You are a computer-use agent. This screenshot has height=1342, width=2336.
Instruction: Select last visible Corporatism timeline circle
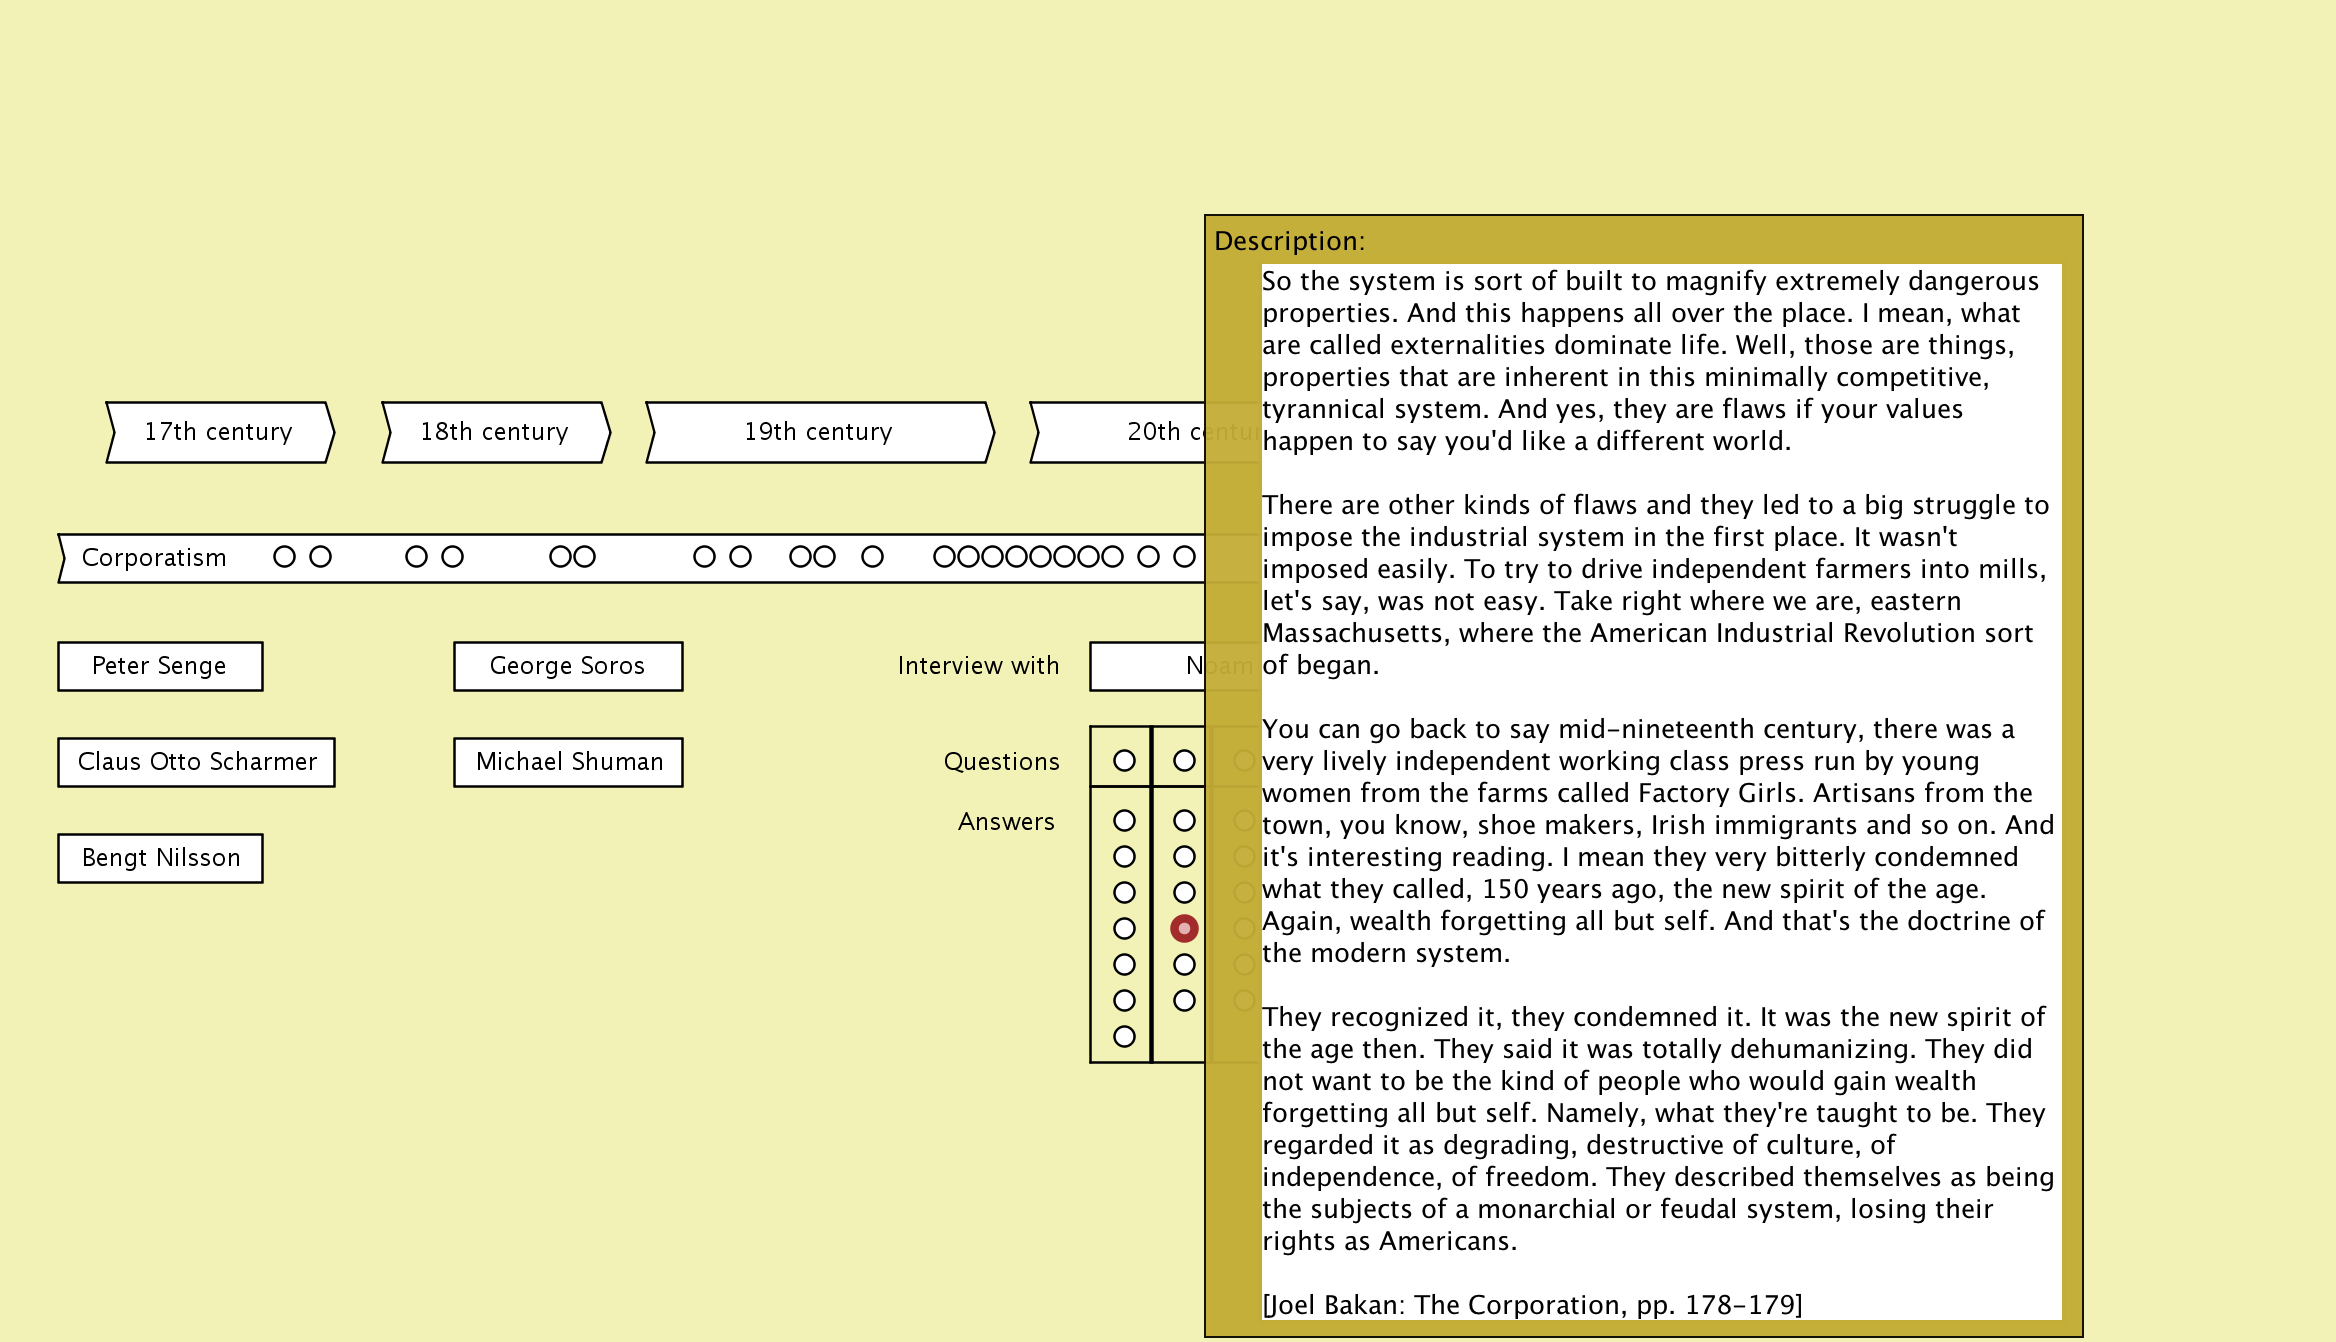[x=1184, y=557]
